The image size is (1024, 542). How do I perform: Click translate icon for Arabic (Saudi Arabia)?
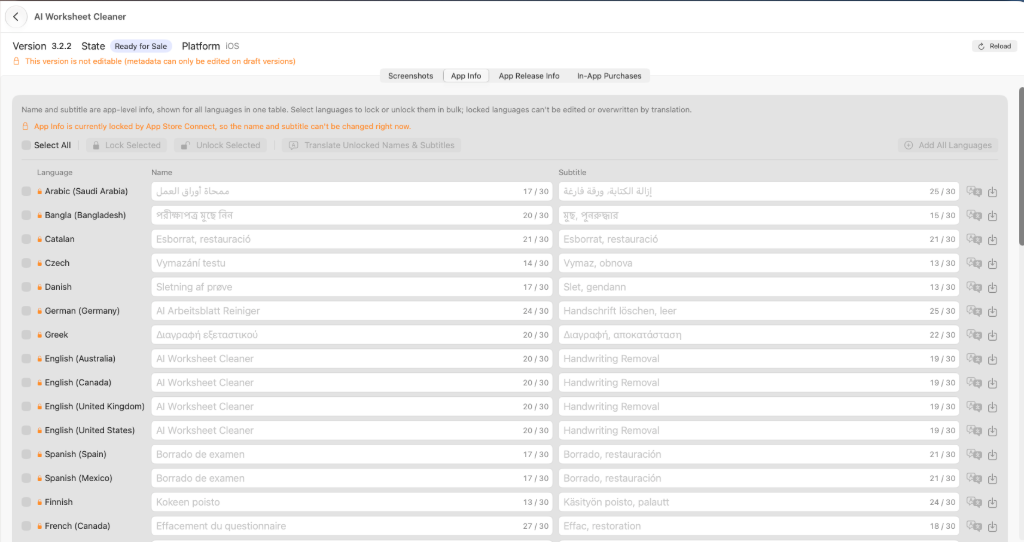pyautogui.click(x=974, y=191)
